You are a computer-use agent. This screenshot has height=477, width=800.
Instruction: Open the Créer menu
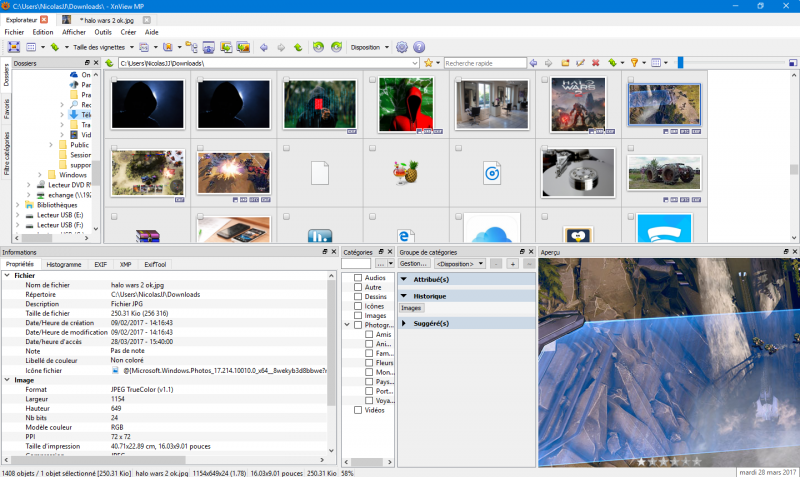click(128, 32)
